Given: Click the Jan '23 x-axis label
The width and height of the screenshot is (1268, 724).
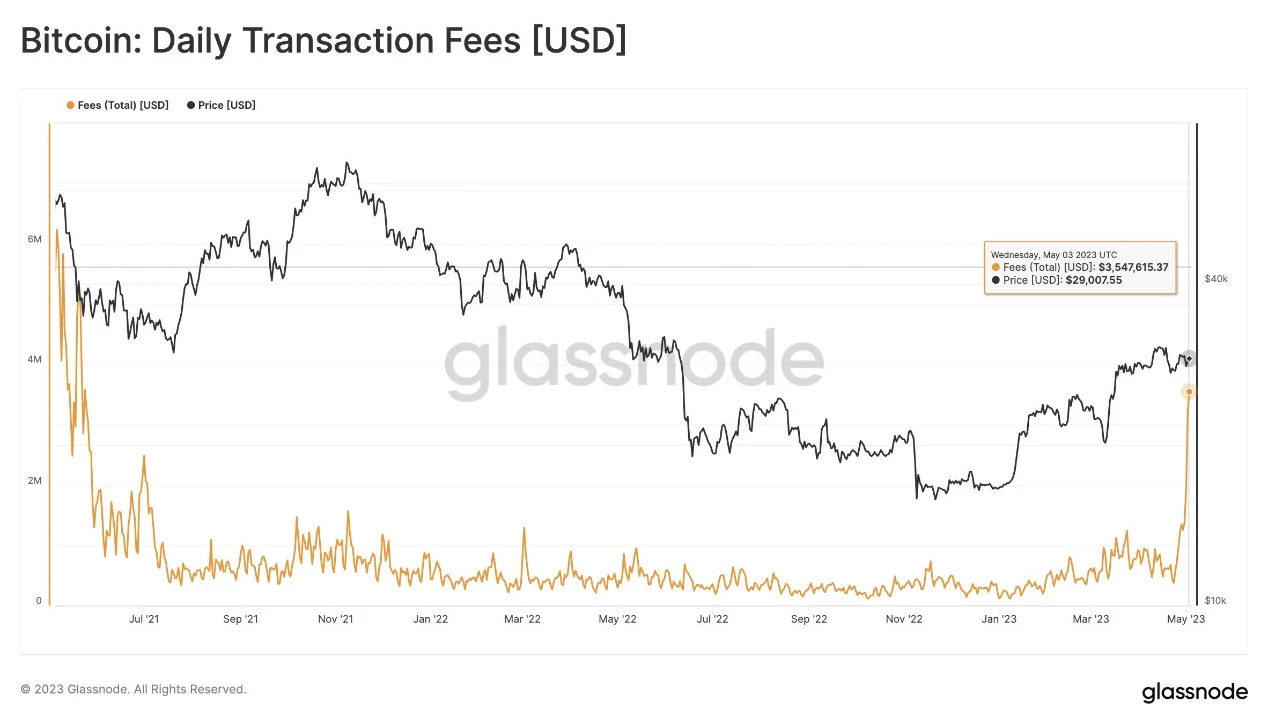Looking at the screenshot, I should click(x=999, y=620).
